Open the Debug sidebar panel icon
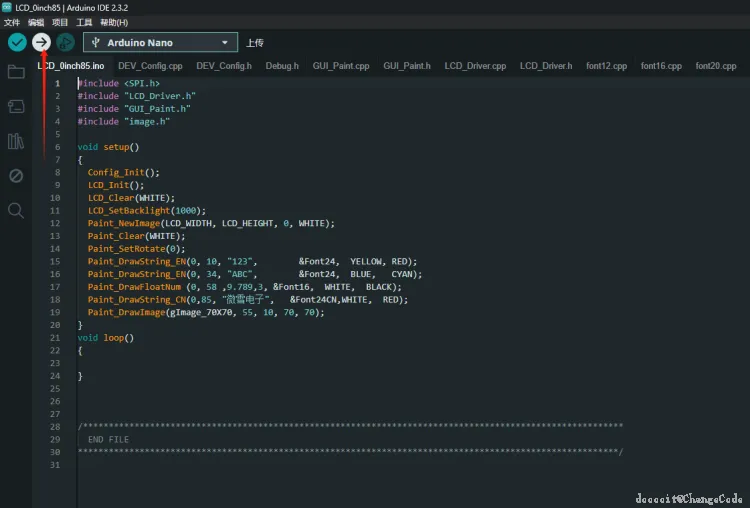This screenshot has height=508, width=750. (16, 176)
